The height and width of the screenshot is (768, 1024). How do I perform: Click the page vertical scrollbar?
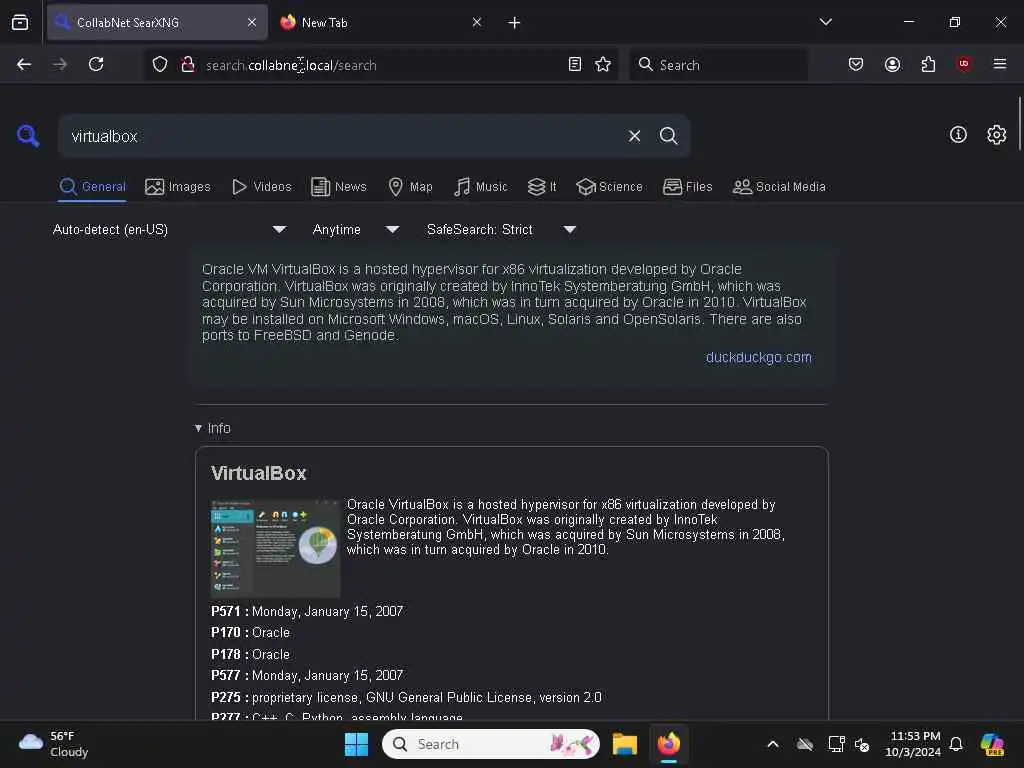tap(1019, 124)
